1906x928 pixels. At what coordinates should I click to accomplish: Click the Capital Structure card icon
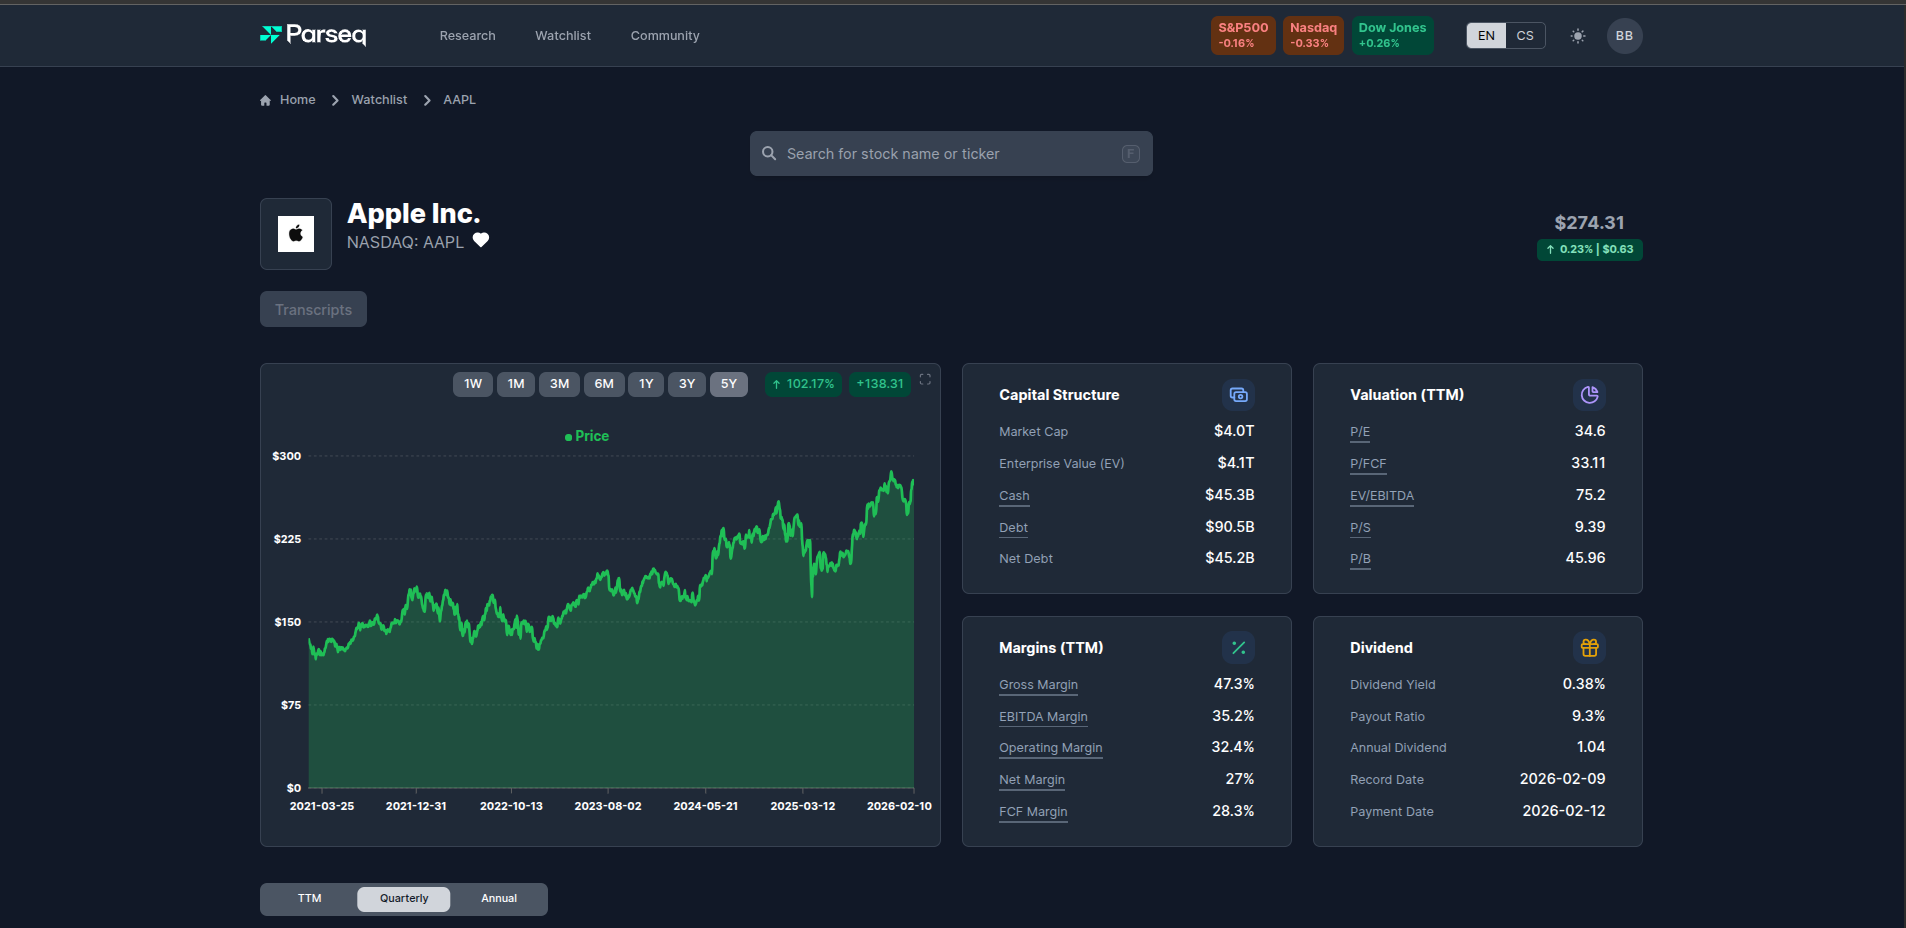[1238, 395]
